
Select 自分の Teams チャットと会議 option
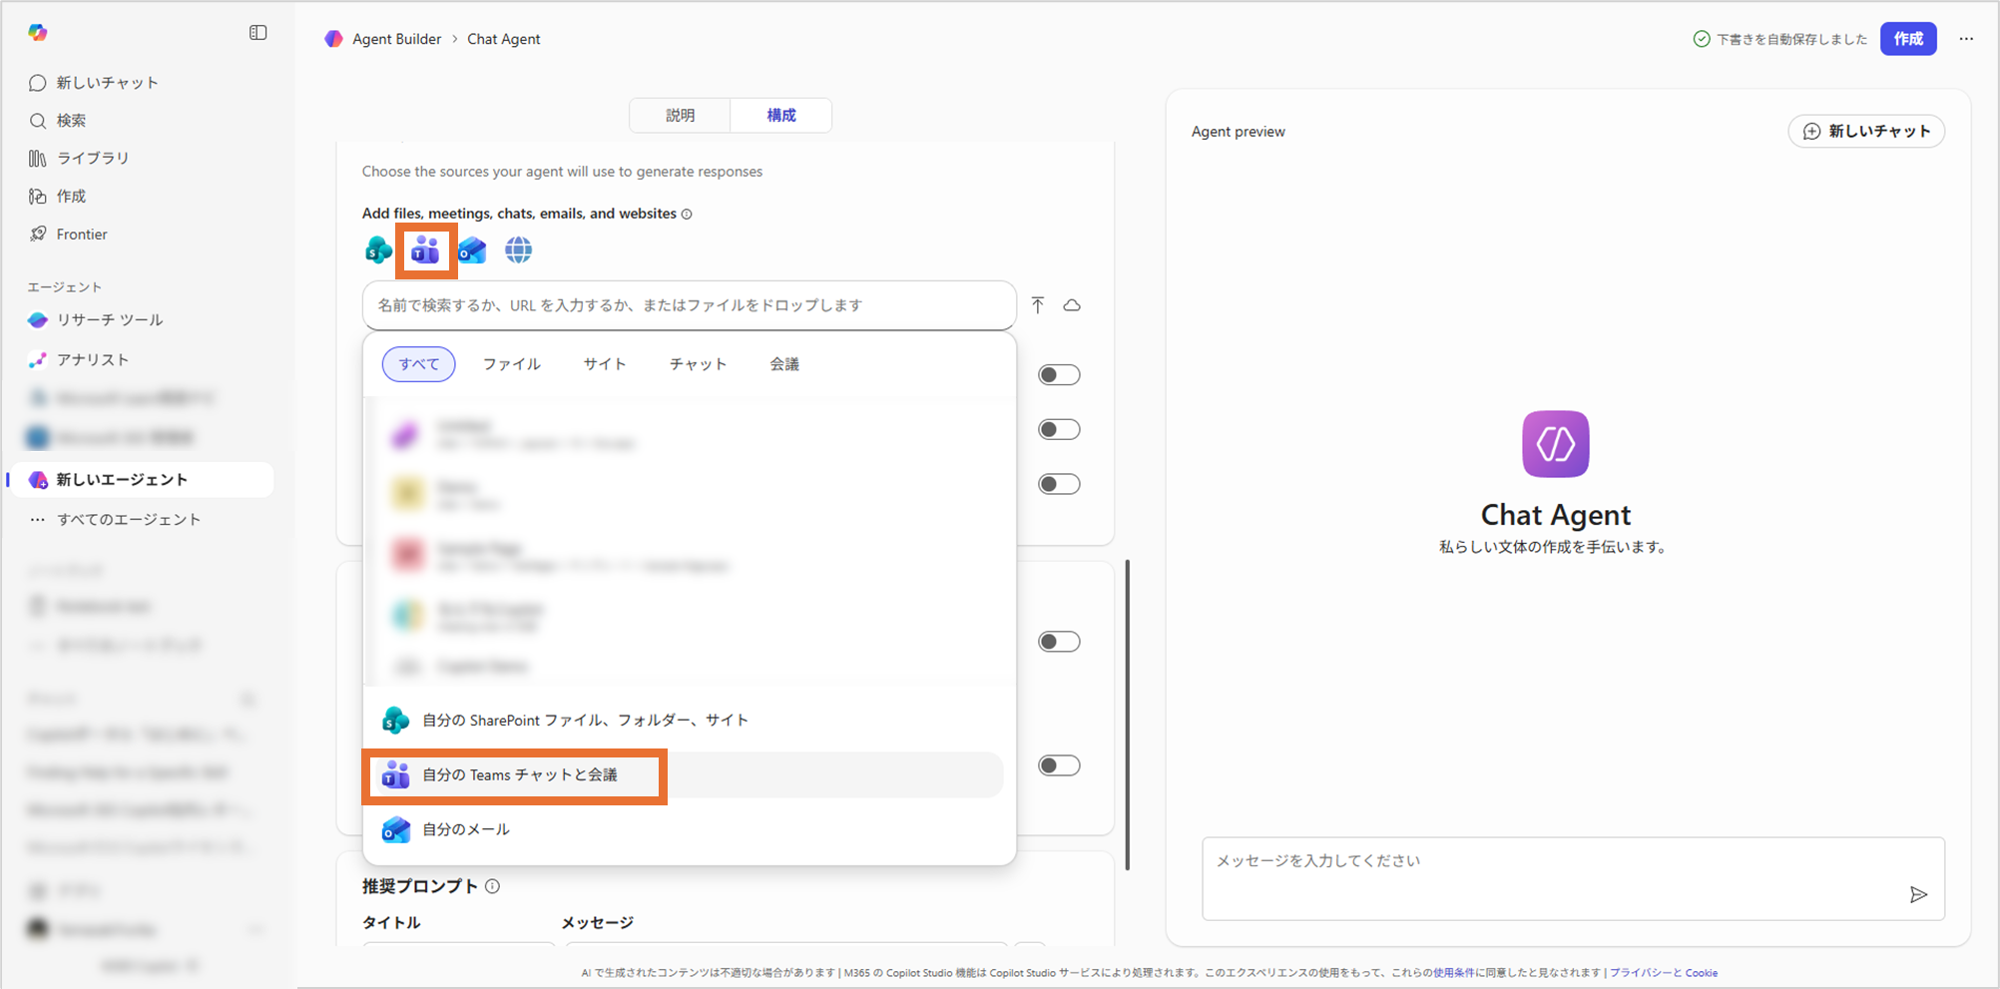(519, 775)
